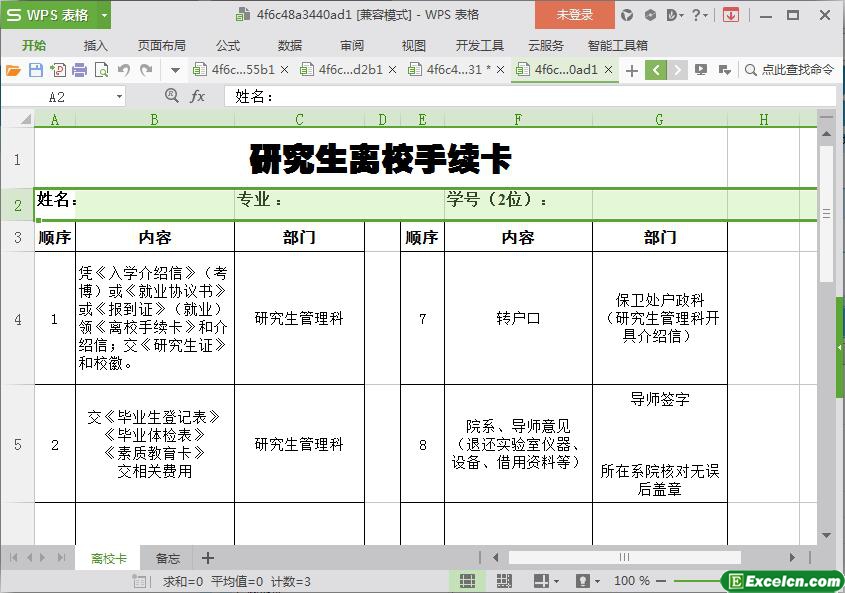Switch to normal view in the status bar
Image resolution: width=845 pixels, height=593 pixels.
click(468, 581)
